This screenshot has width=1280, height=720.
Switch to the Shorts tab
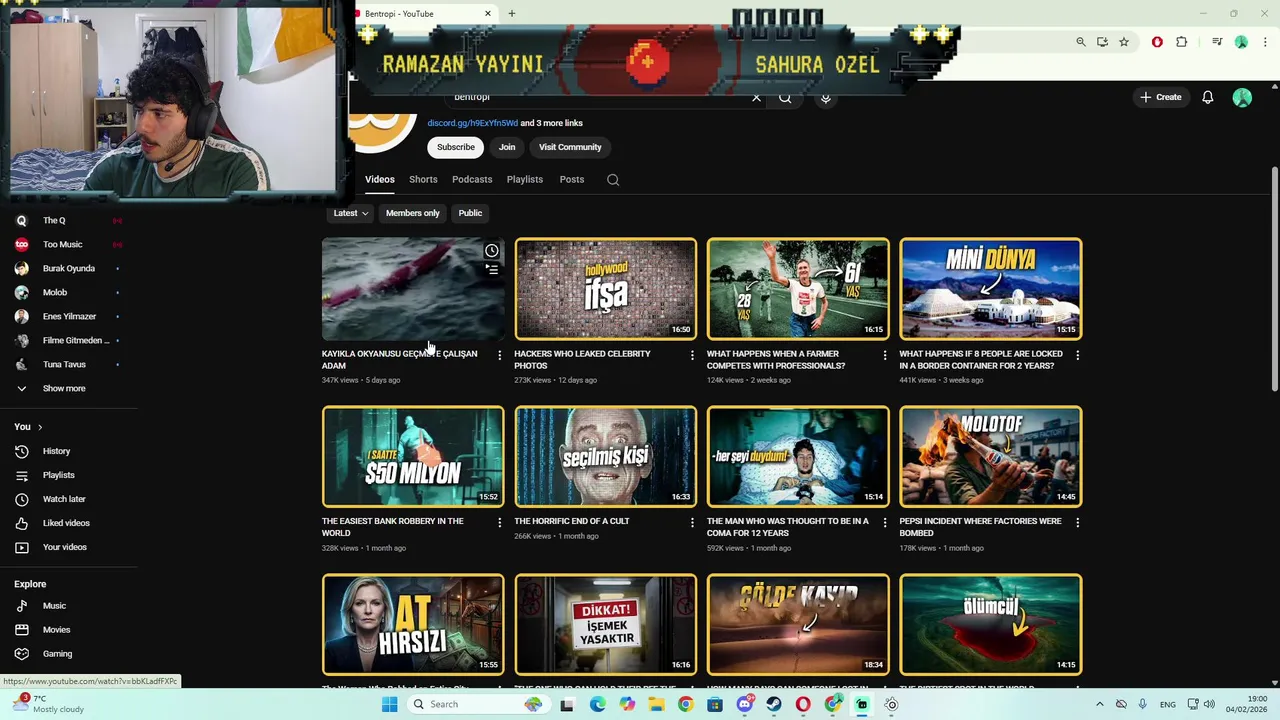pos(423,180)
